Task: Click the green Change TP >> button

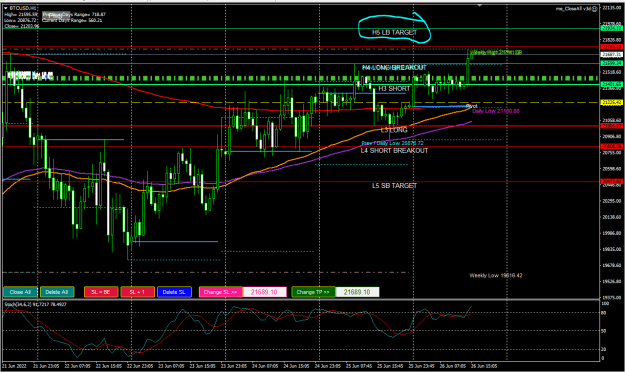Action: point(313,292)
